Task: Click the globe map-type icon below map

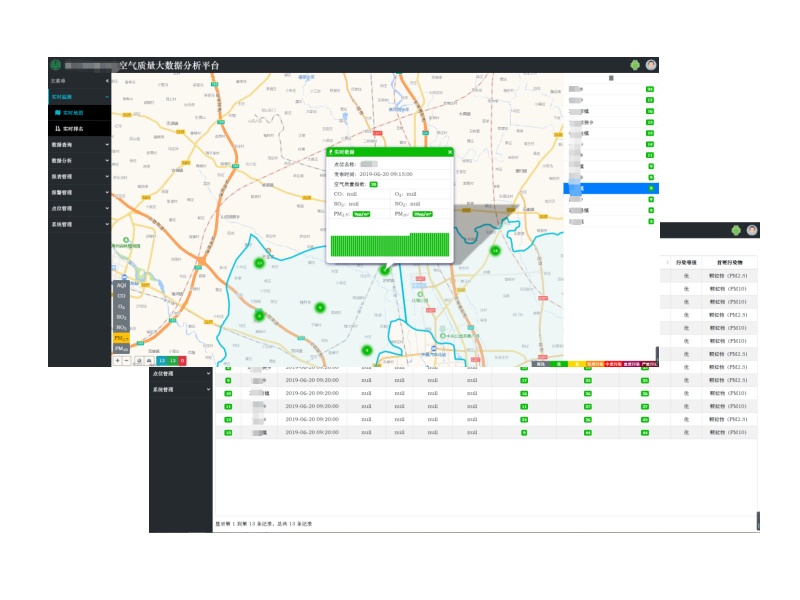Action: [x=138, y=360]
